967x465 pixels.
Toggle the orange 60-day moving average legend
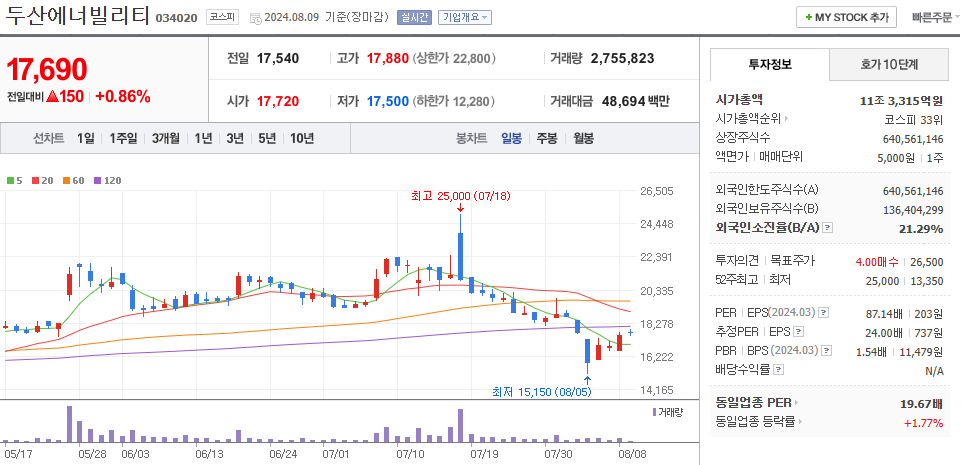point(73,181)
